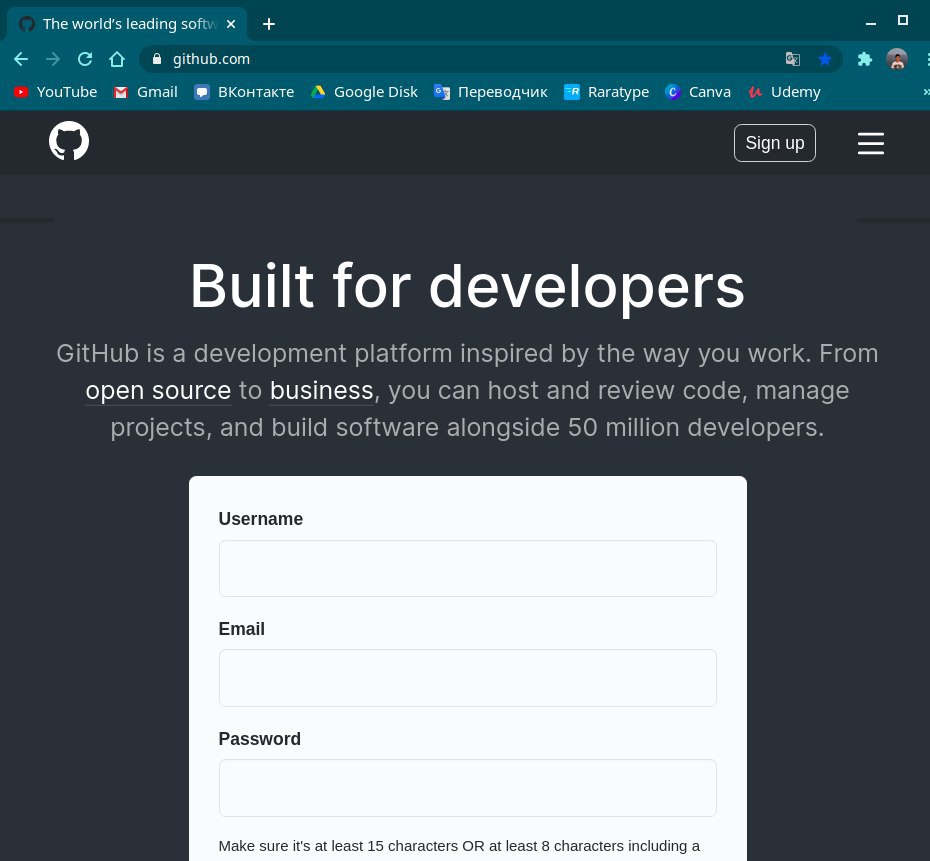Follow the business link
The width and height of the screenshot is (930, 861).
tap(321, 391)
